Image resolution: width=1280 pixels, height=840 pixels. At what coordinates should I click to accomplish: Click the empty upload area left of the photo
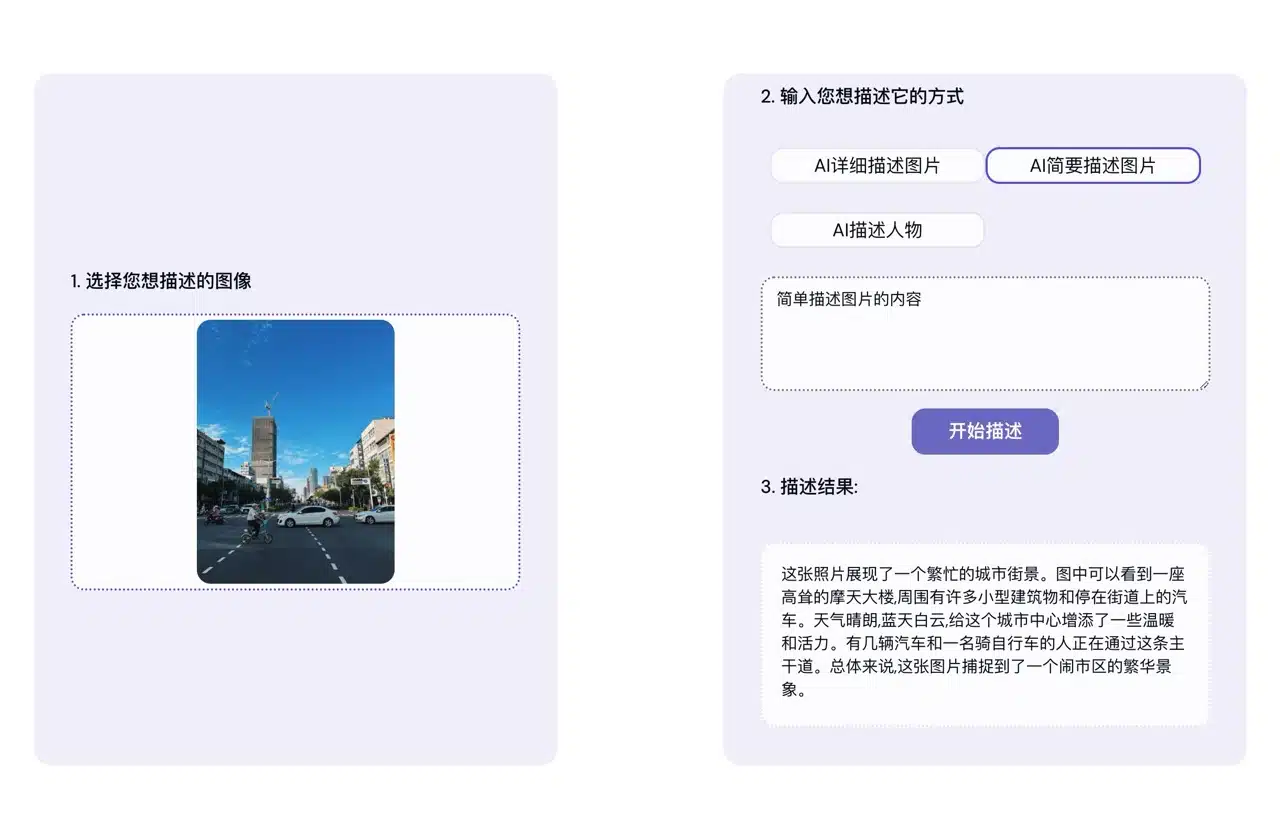pyautogui.click(x=133, y=452)
